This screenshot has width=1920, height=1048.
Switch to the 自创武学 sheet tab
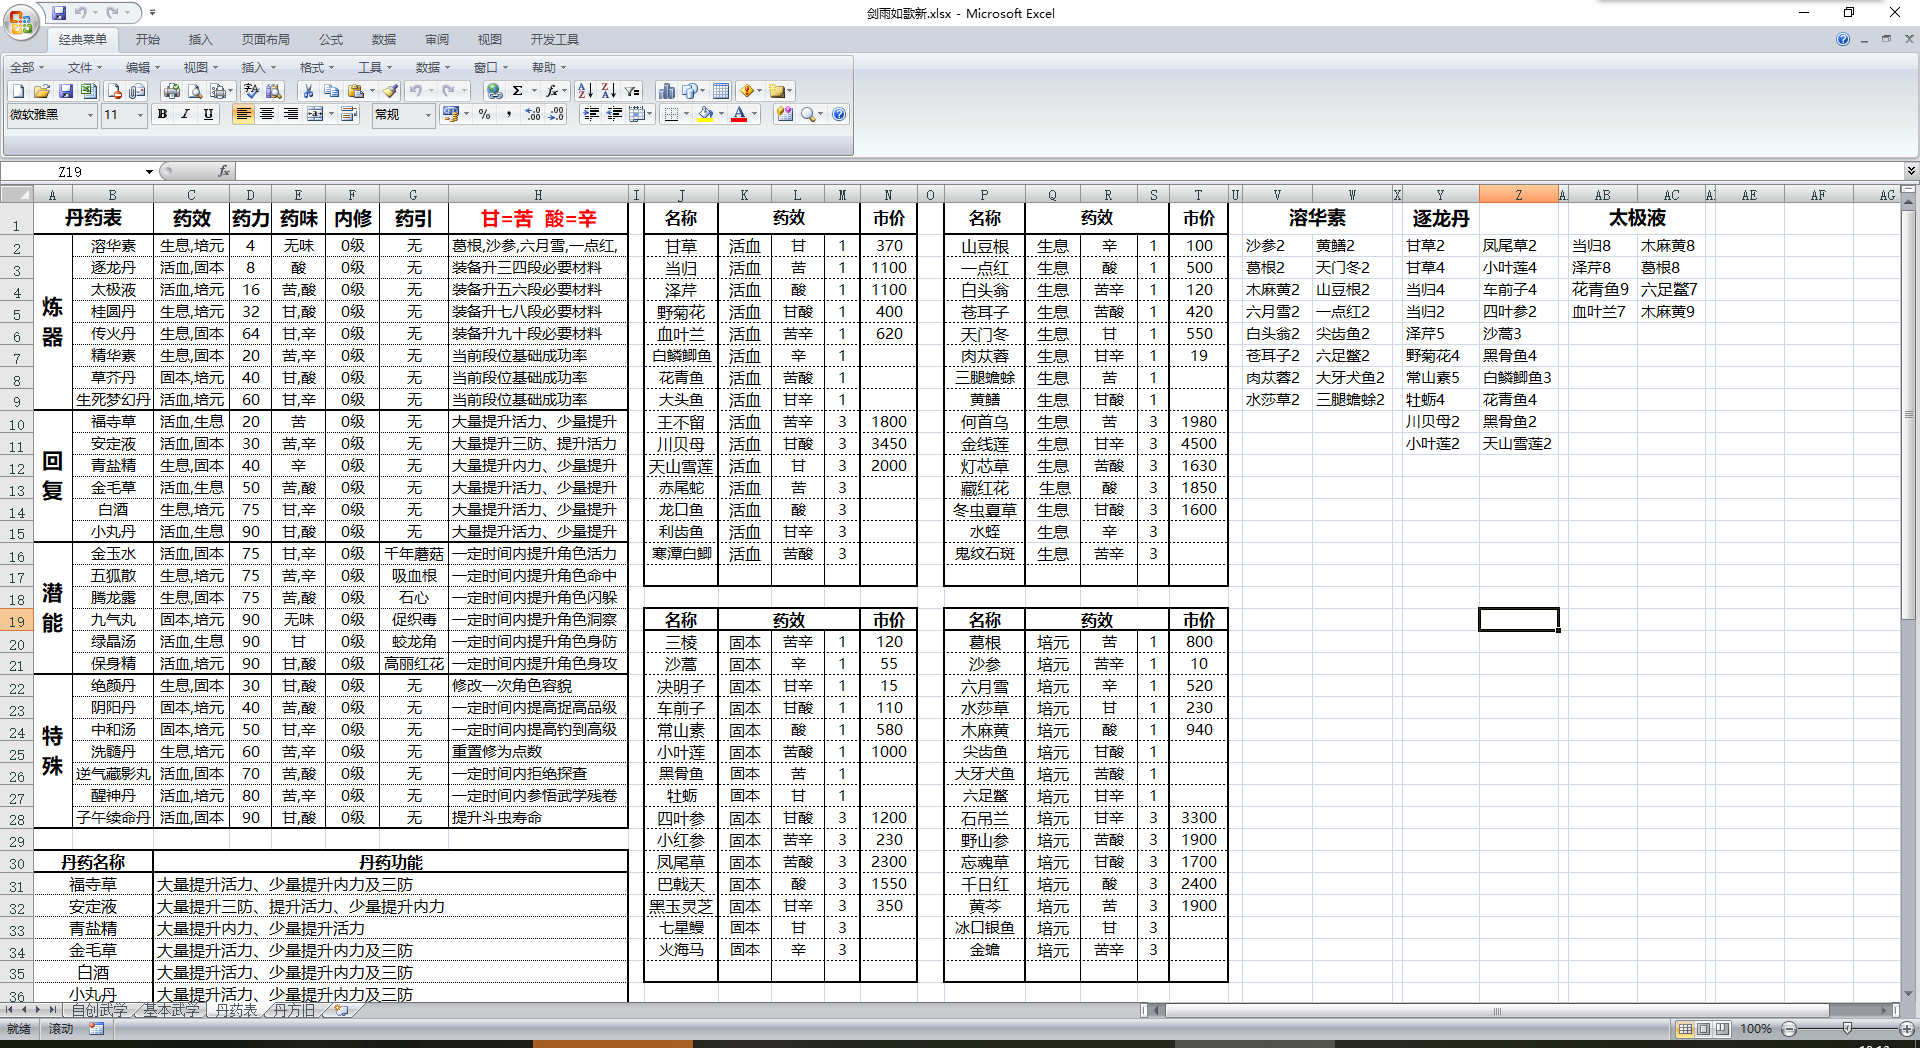[99, 1011]
